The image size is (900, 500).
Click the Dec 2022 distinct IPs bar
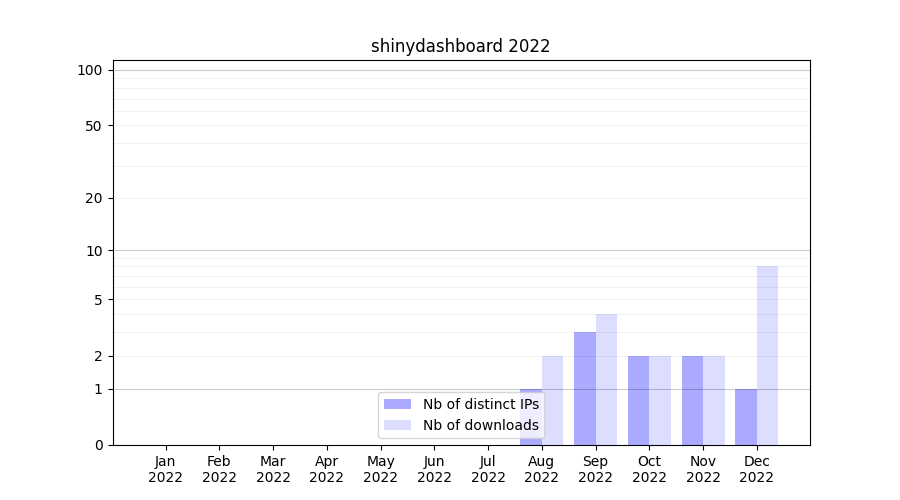click(746, 417)
